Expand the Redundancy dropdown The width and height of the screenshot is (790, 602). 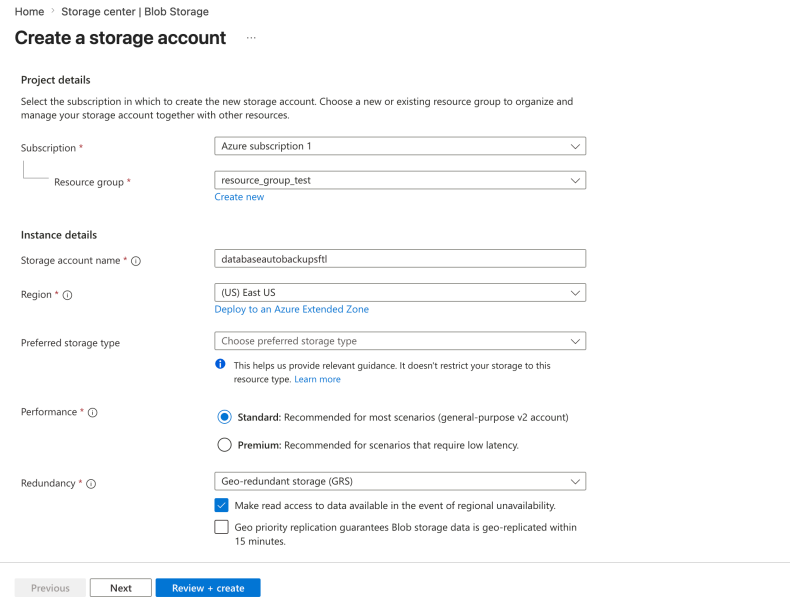(400, 481)
